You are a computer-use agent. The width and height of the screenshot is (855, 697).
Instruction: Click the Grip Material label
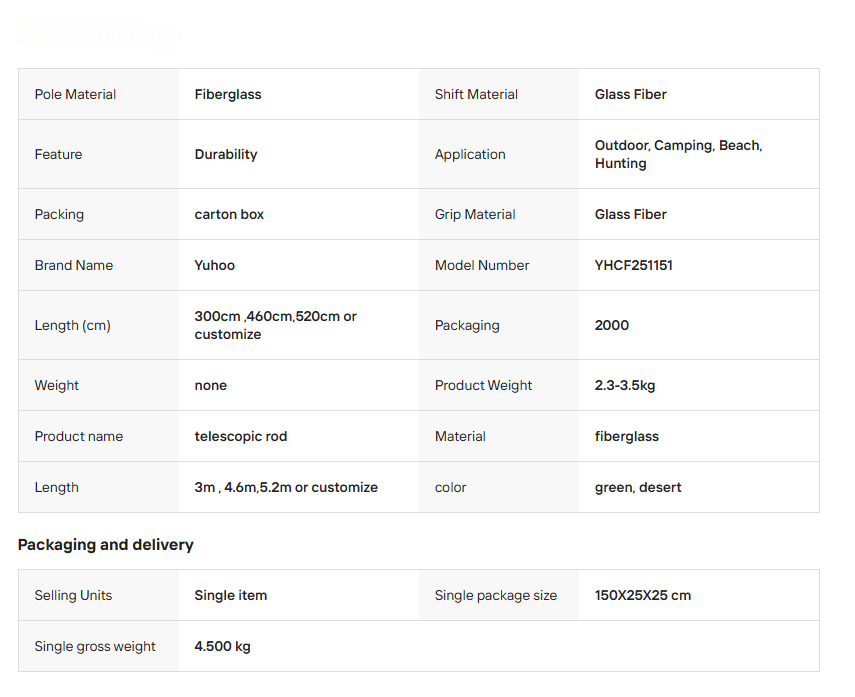475,214
